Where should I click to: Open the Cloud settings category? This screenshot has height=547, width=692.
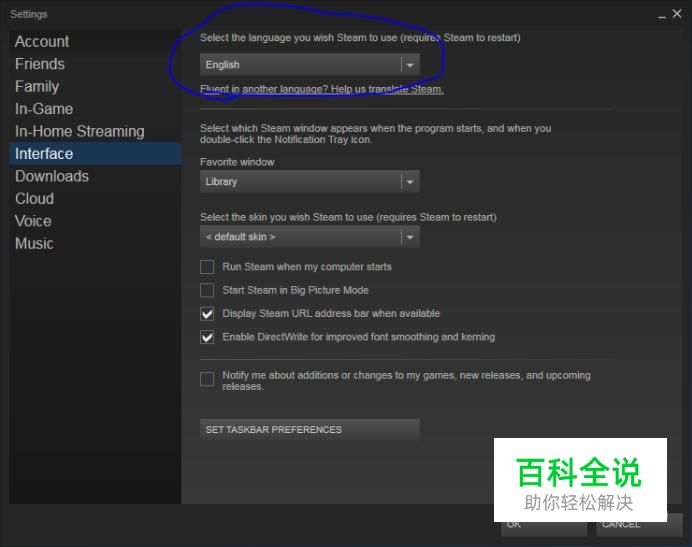tap(95, 199)
